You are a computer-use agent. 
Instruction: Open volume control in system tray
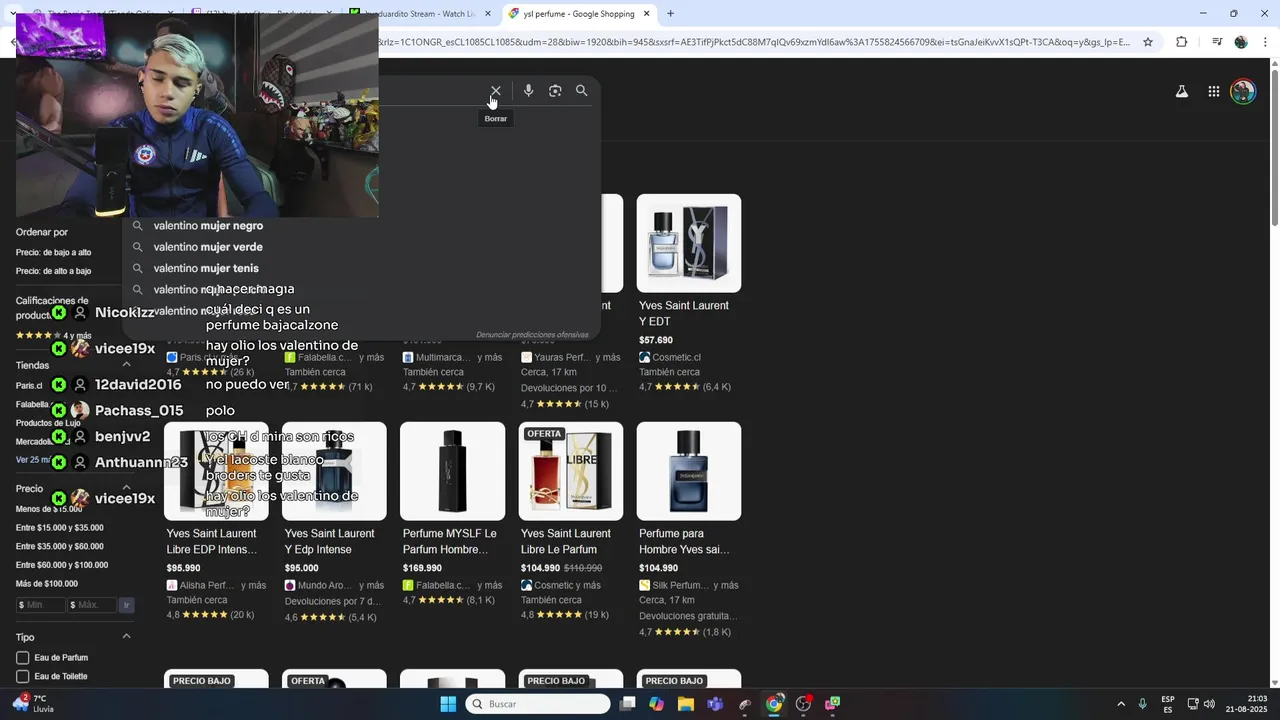point(1209,704)
